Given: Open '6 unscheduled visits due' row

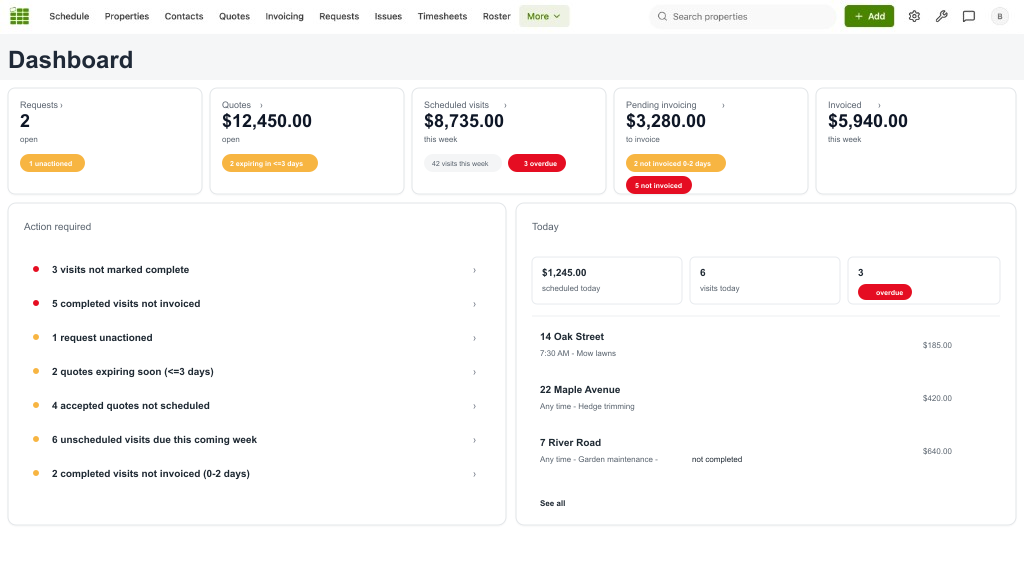Looking at the screenshot, I should tap(257, 440).
